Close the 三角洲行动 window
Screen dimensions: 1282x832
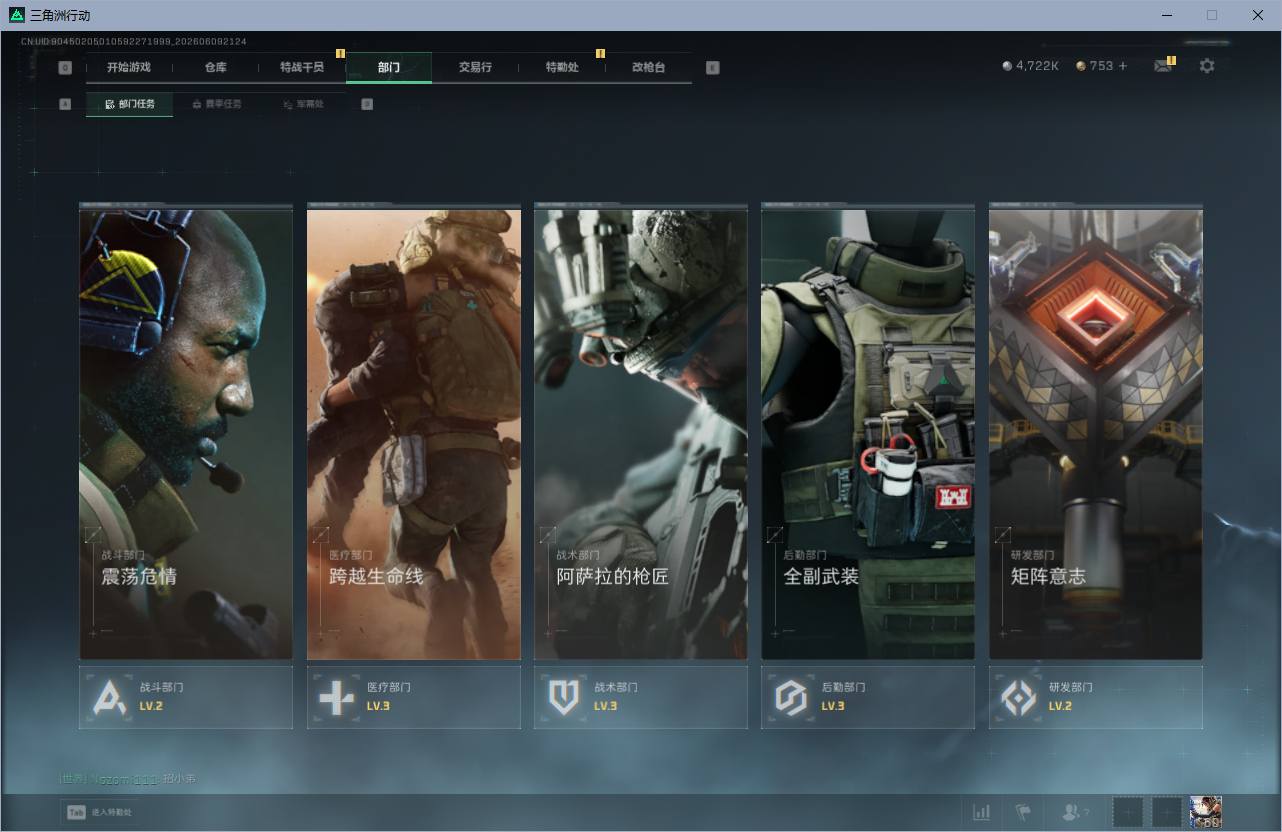(x=1258, y=15)
